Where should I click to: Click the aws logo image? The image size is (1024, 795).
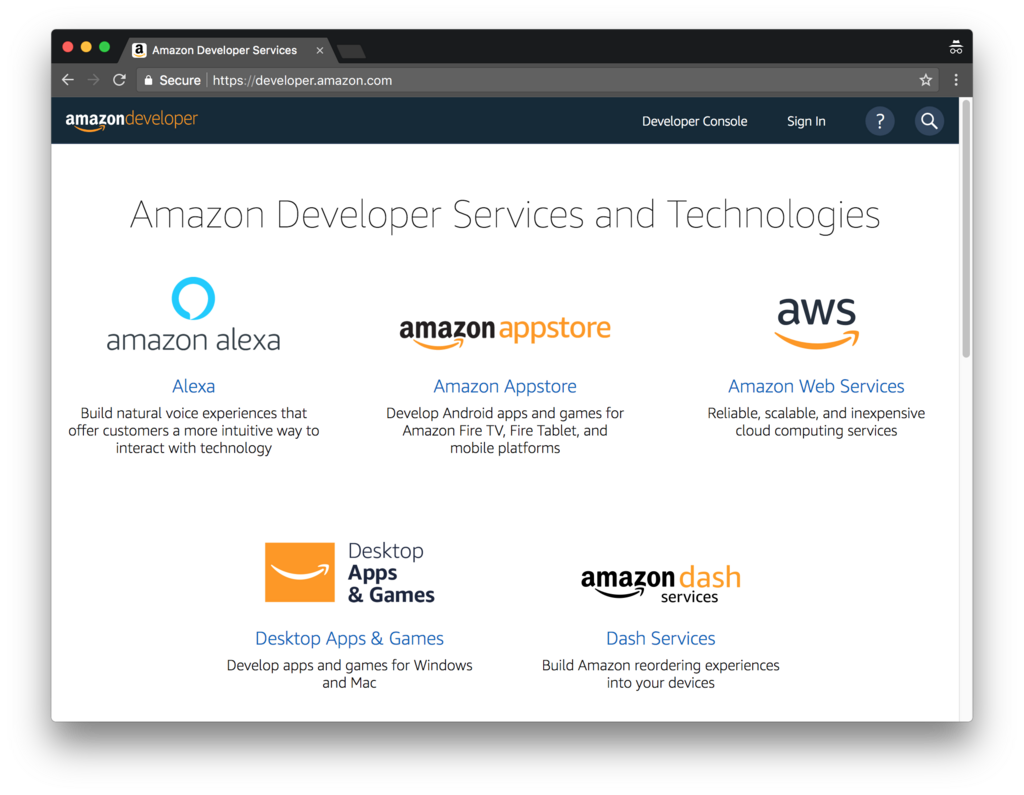click(x=816, y=323)
